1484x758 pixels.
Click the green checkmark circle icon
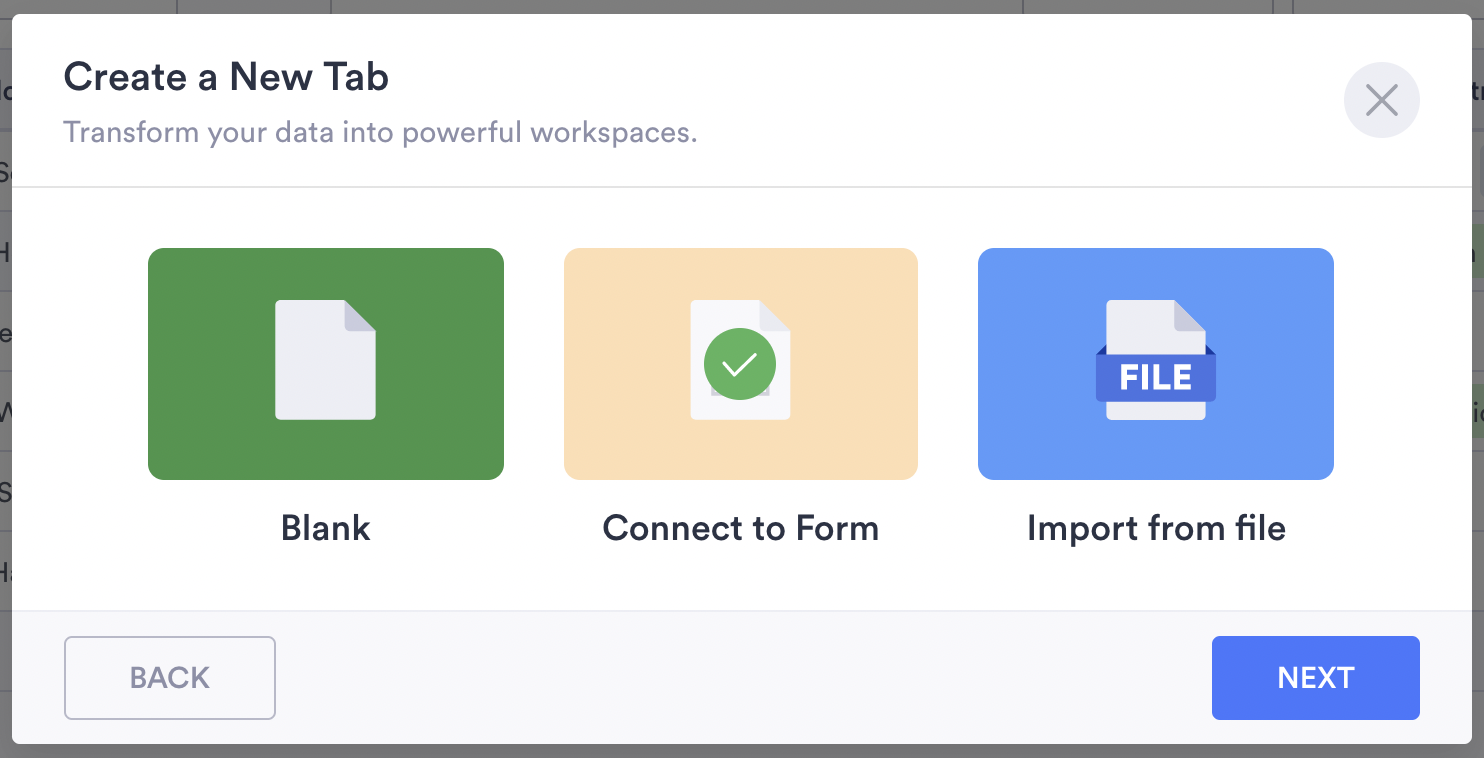pos(739,363)
